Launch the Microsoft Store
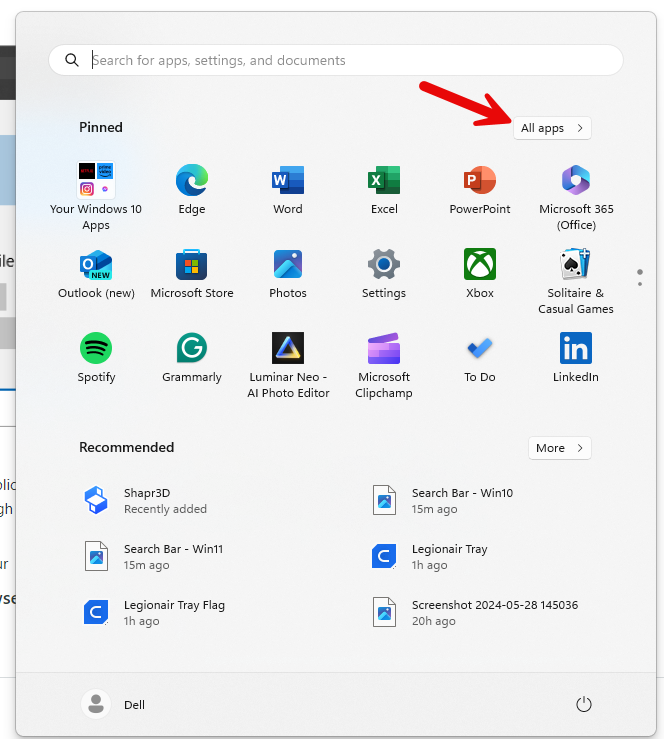This screenshot has height=739, width=664. tap(192, 273)
